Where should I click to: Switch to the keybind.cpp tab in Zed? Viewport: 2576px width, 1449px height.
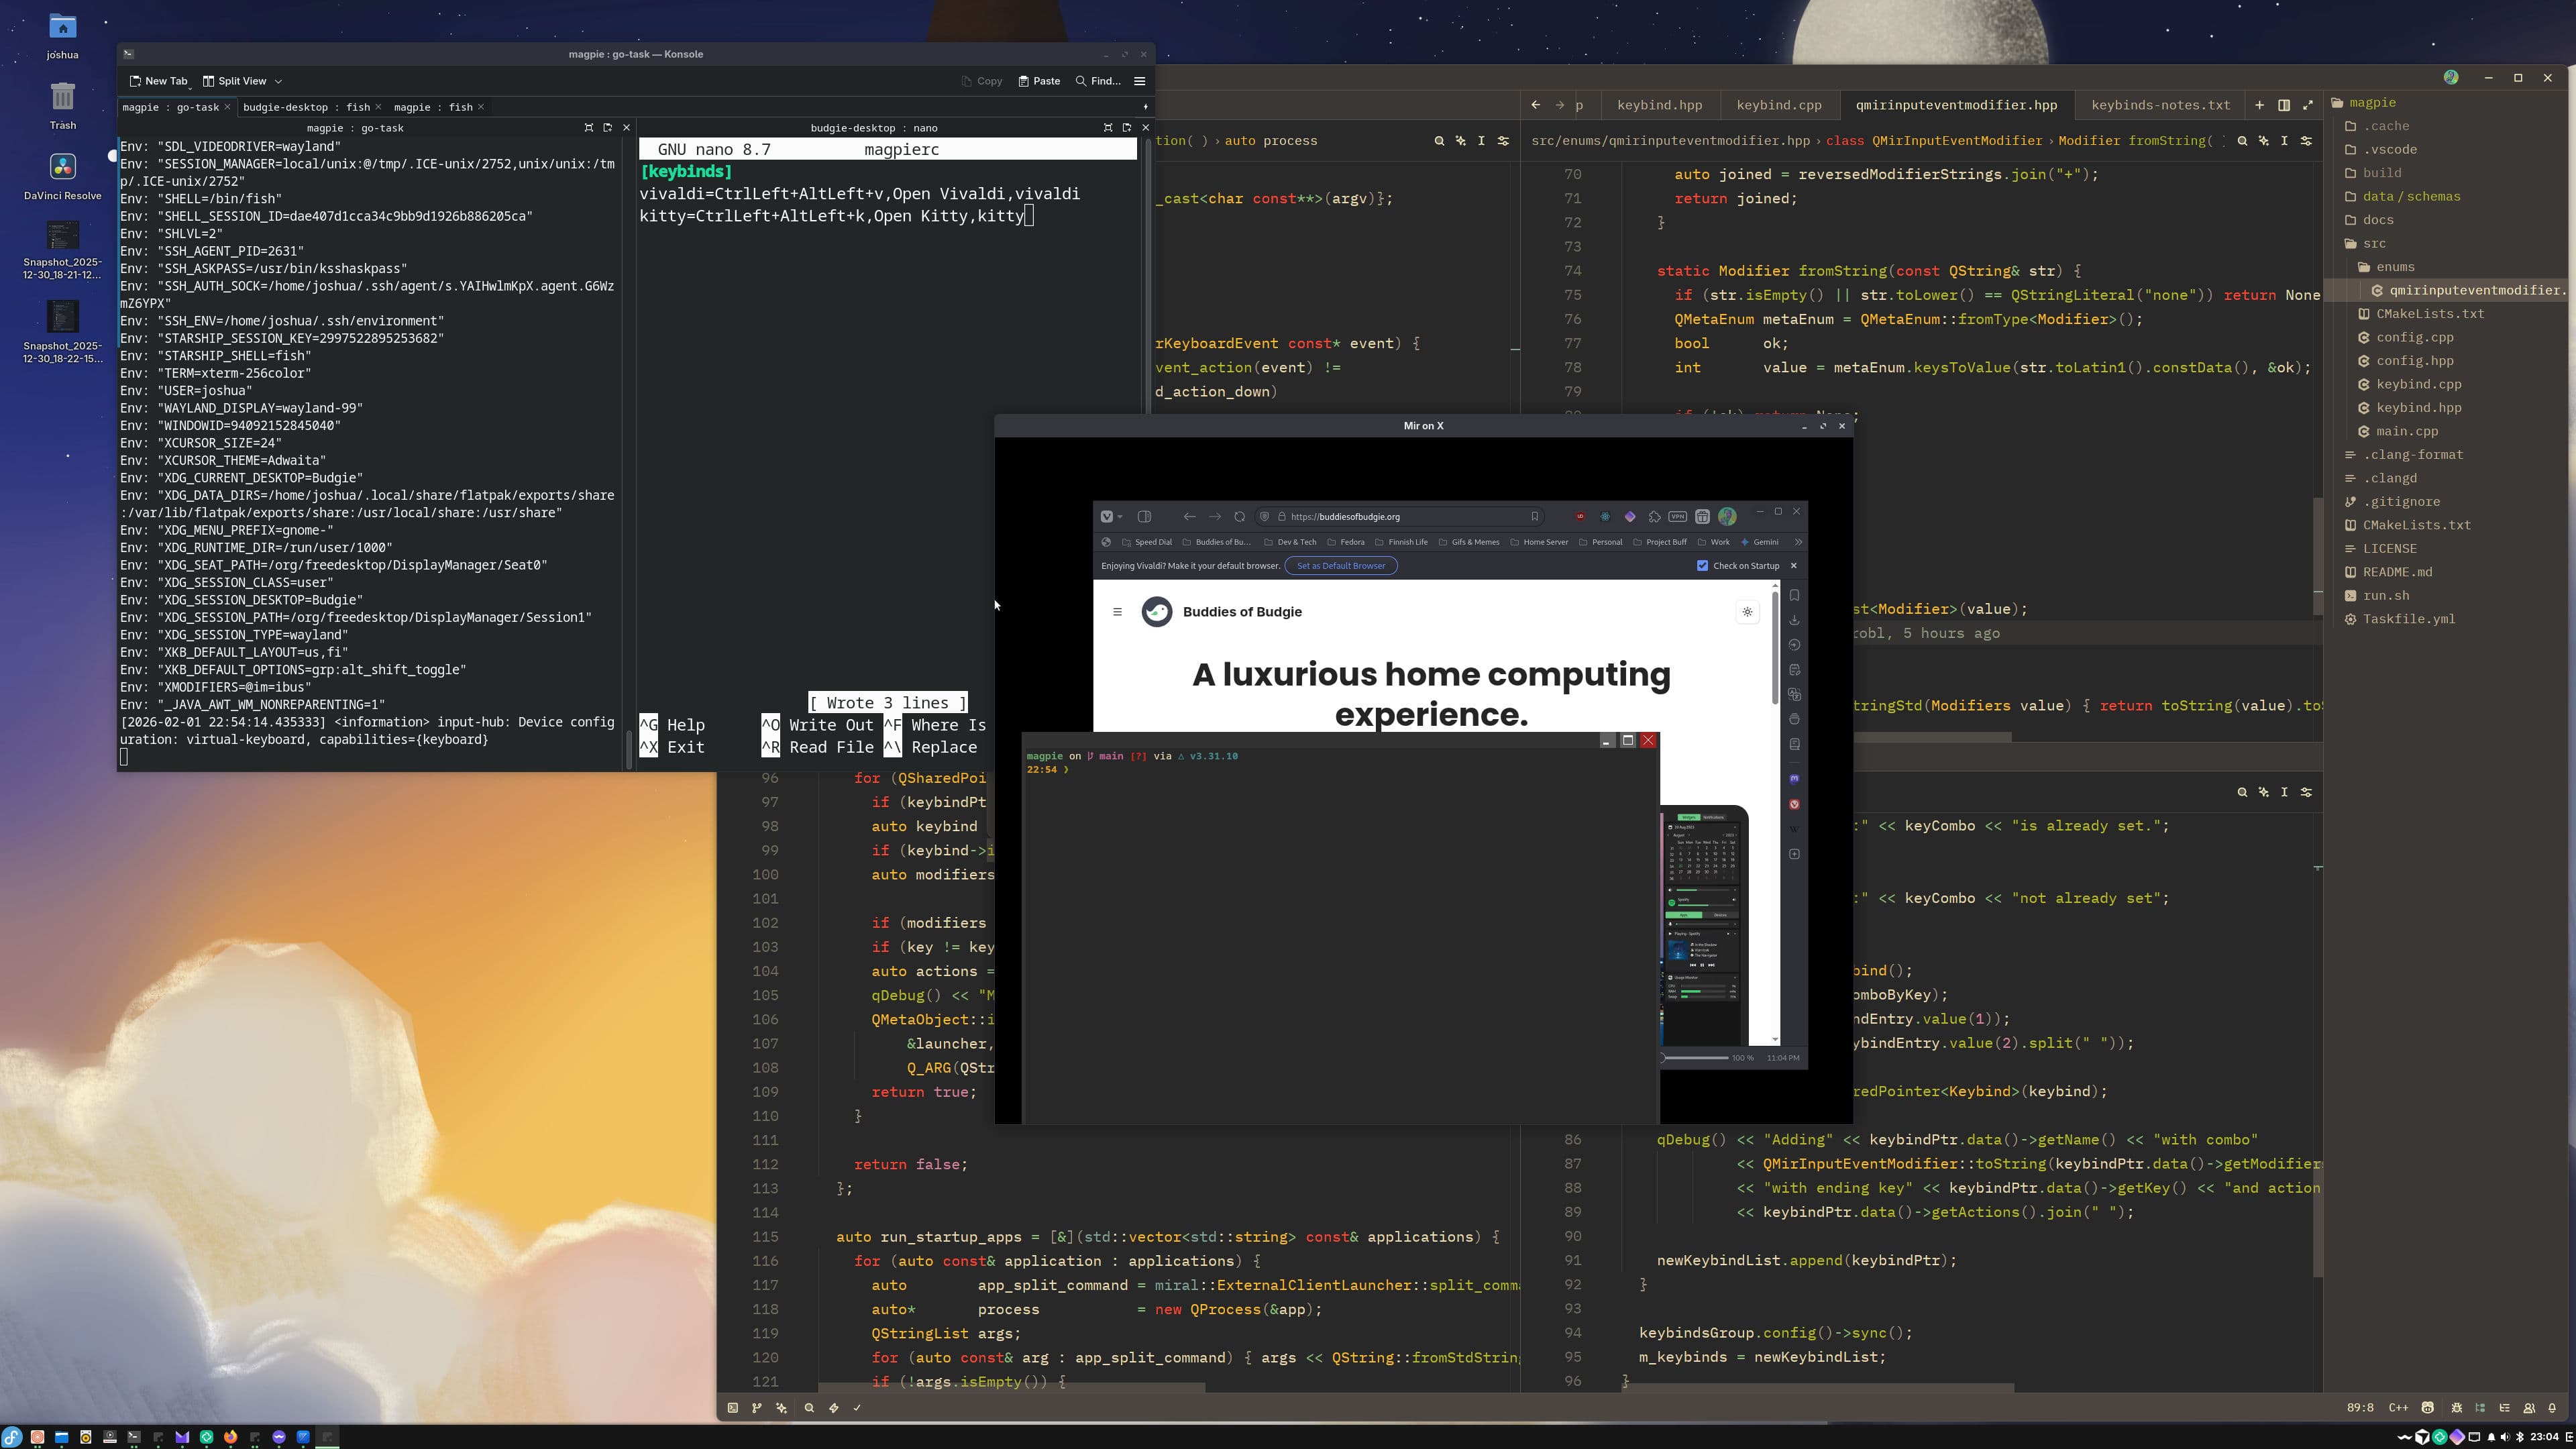pos(1778,104)
